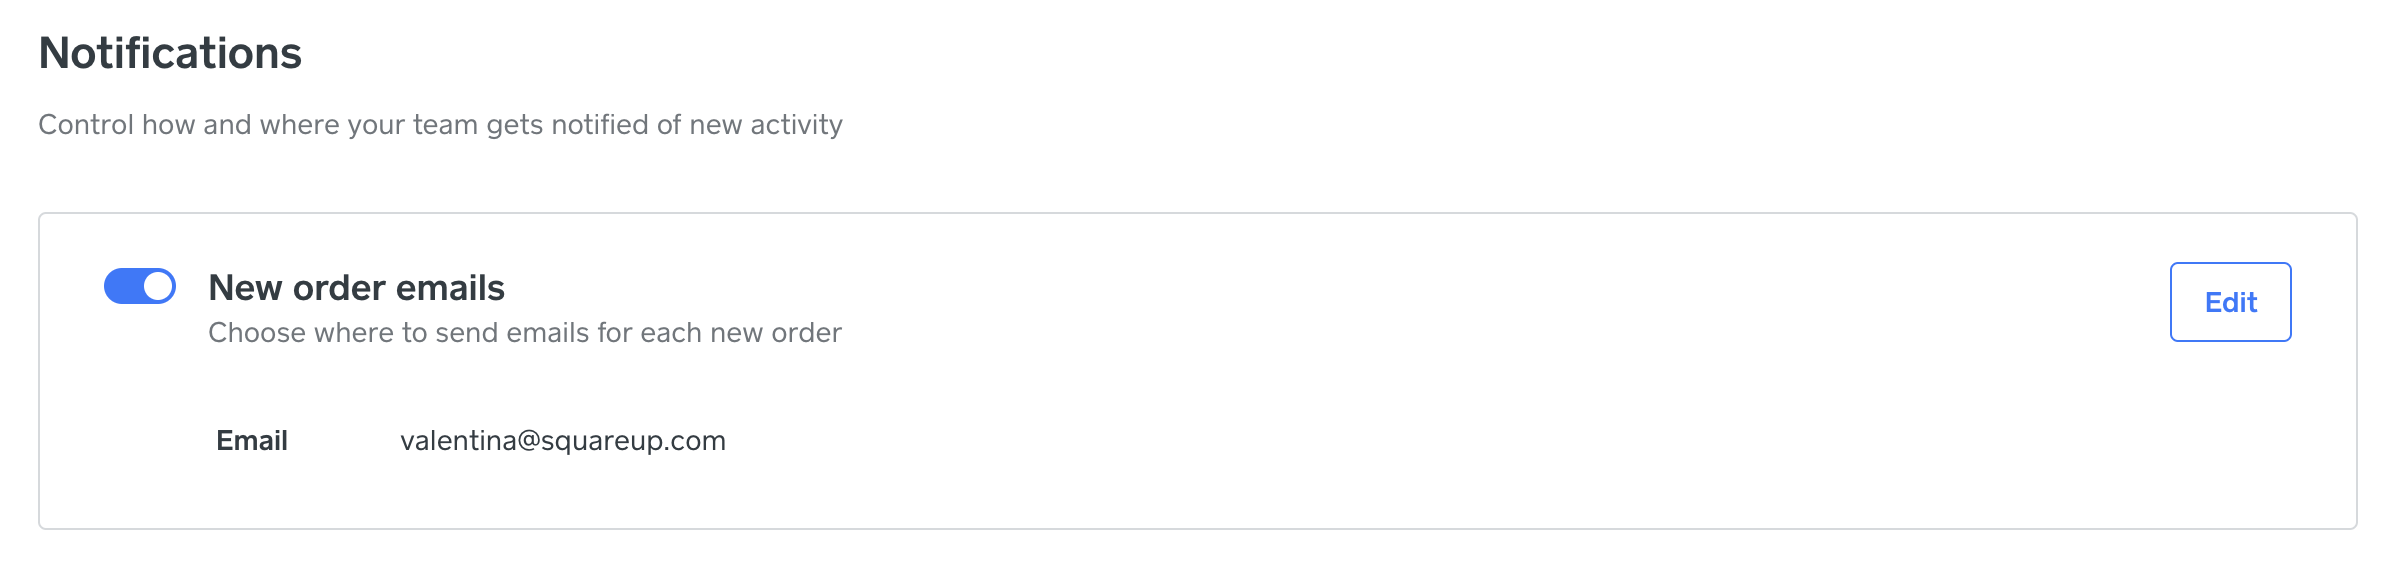Click the team notification description line
2390x562 pixels.
(x=440, y=124)
